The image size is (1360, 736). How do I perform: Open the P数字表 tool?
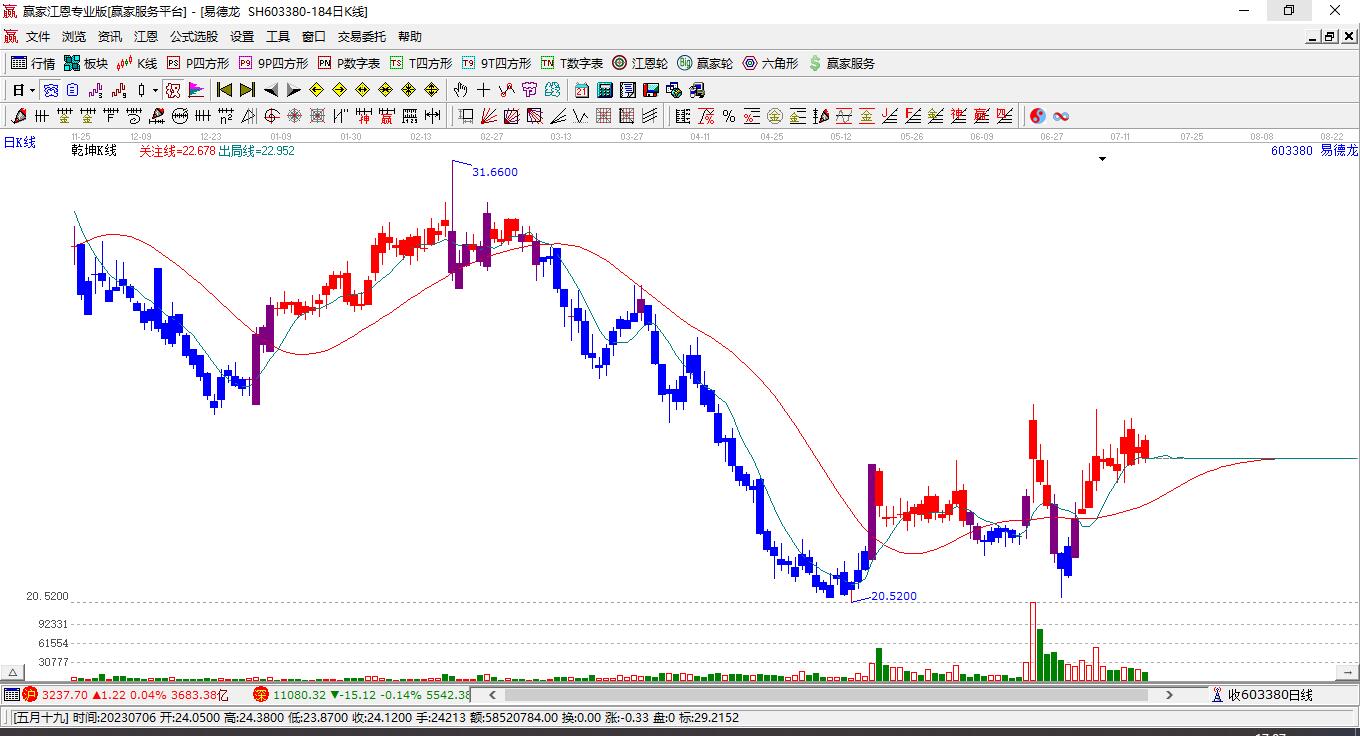[349, 63]
